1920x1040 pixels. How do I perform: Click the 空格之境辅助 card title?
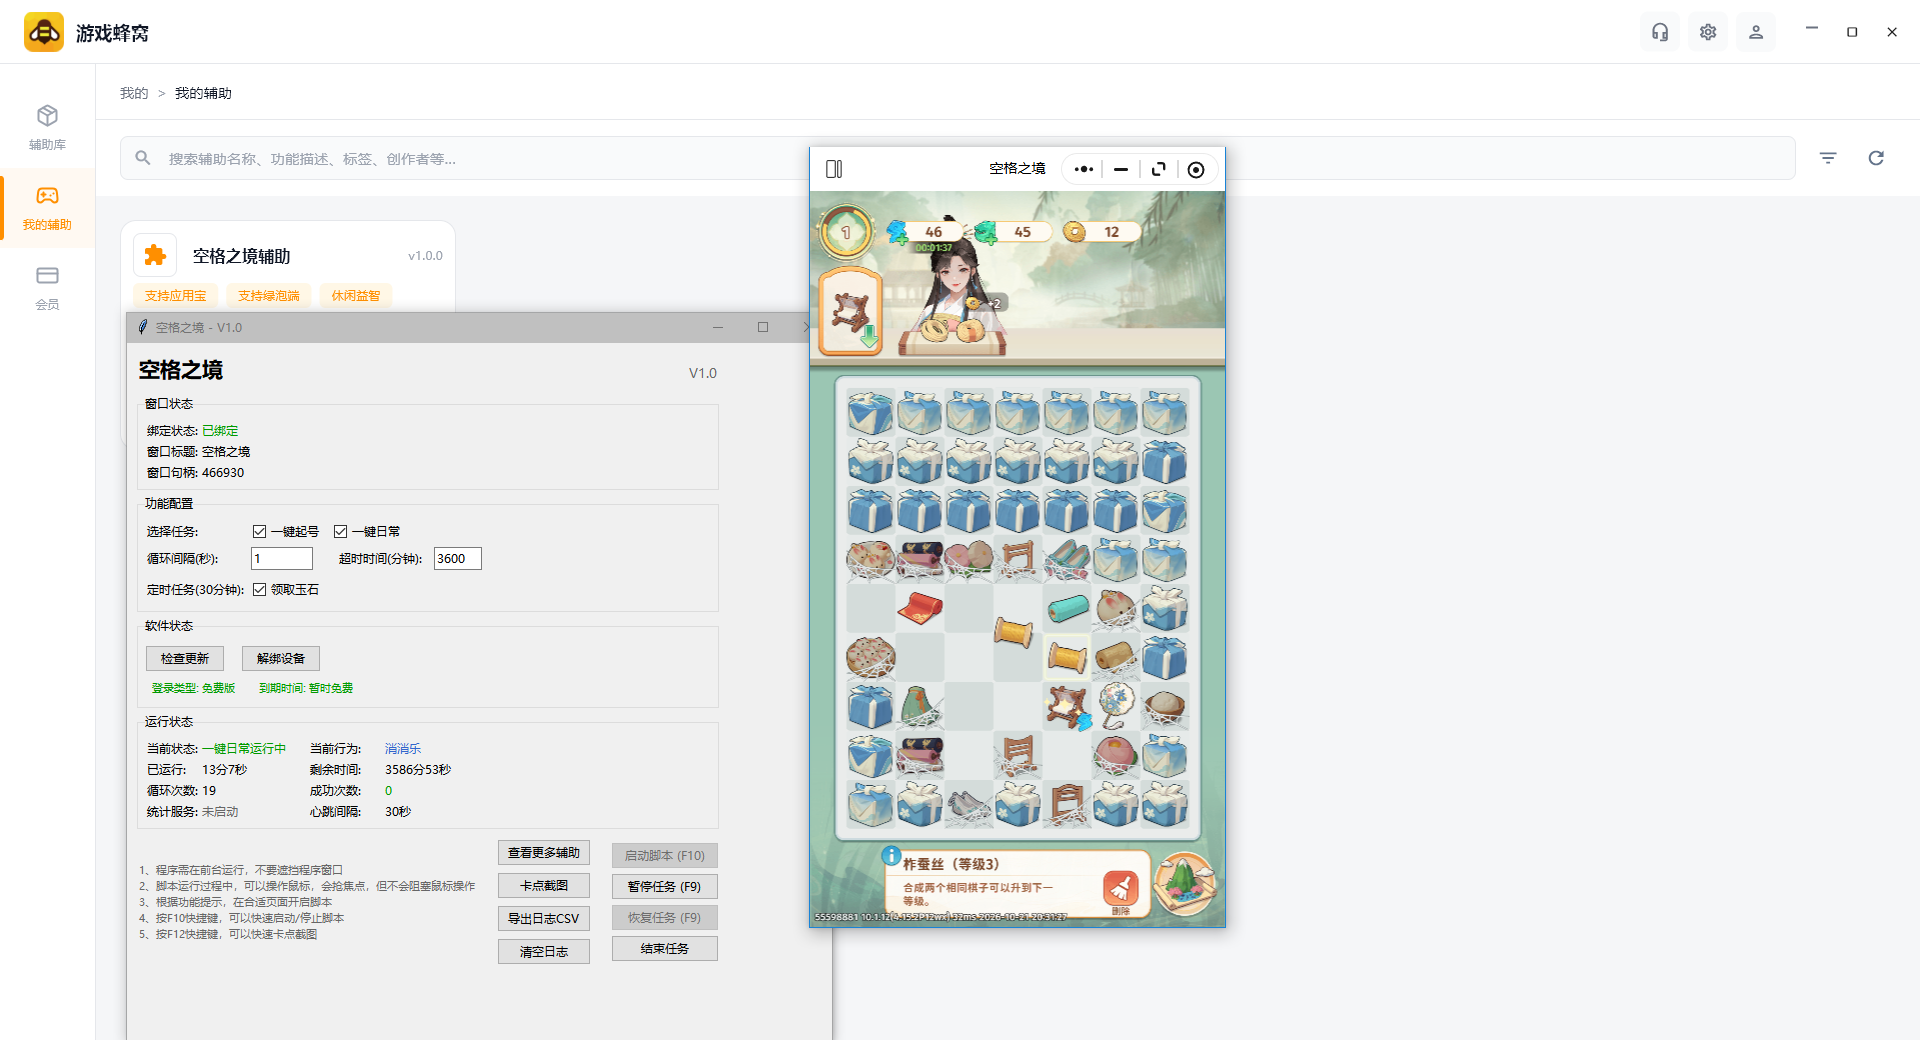(x=242, y=256)
